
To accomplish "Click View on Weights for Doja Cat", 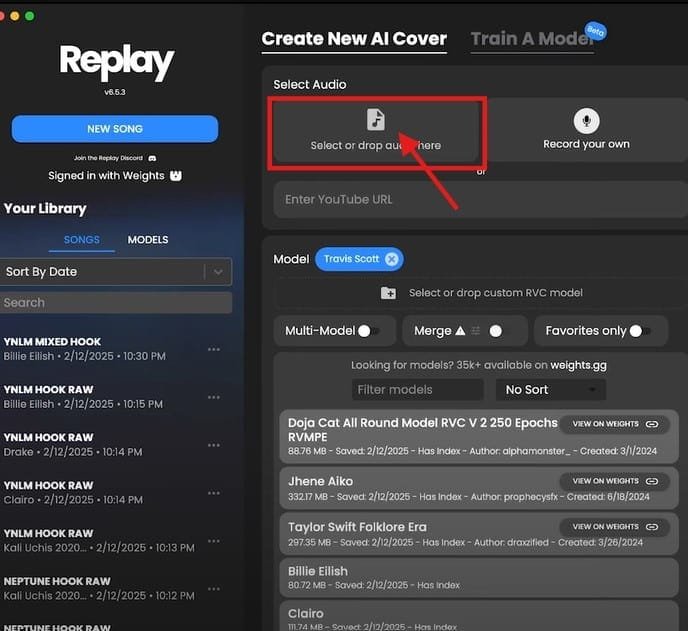I will pos(615,424).
